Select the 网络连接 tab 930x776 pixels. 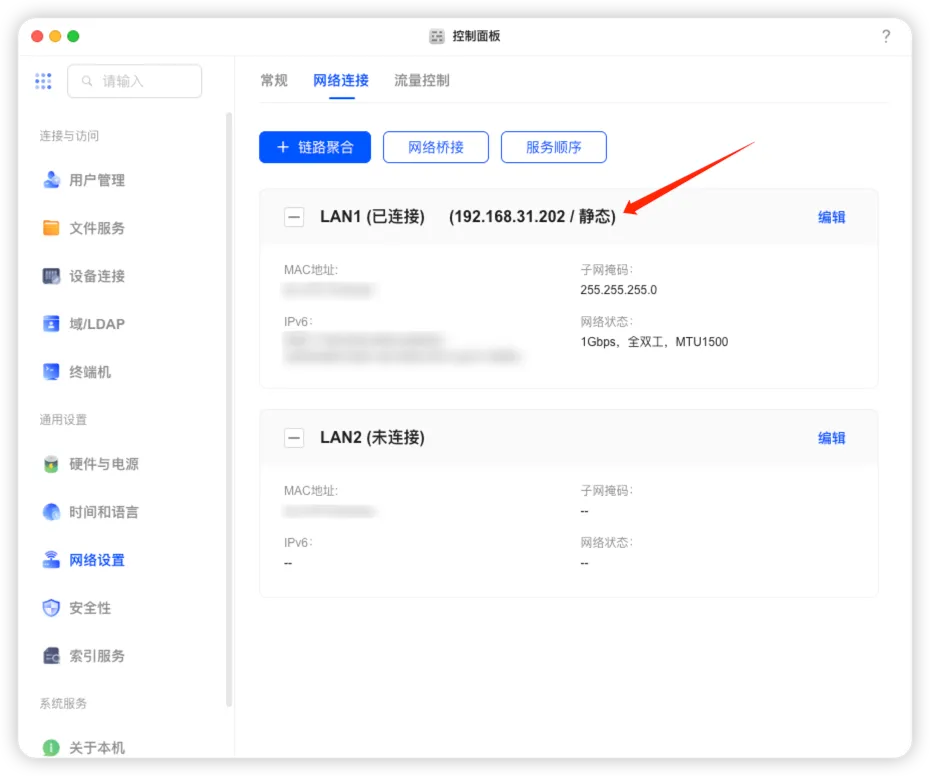(x=341, y=80)
